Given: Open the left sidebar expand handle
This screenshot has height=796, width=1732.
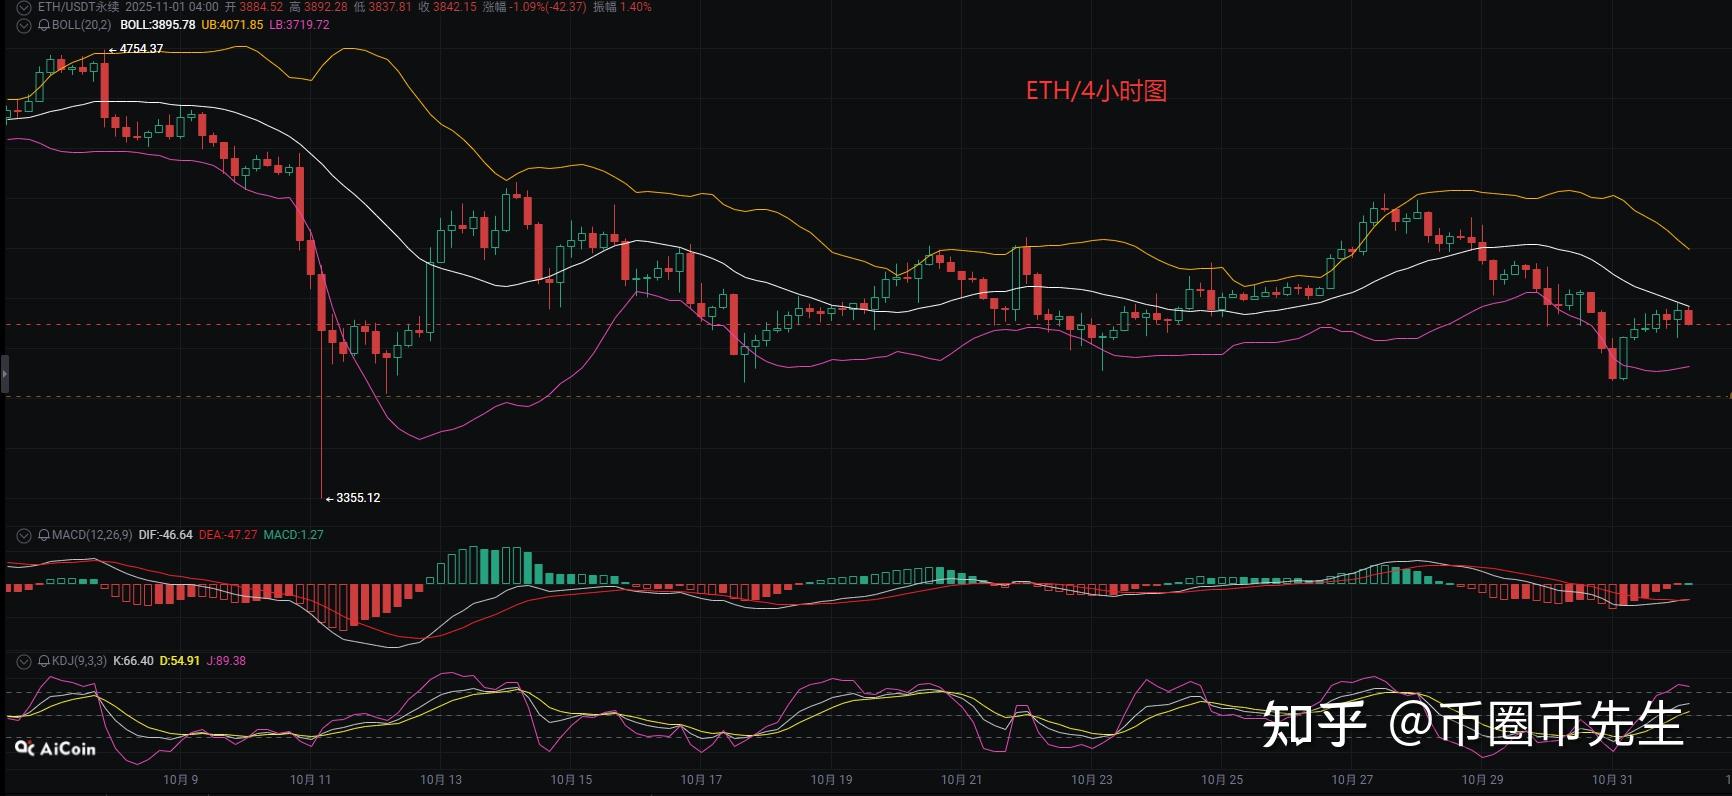Looking at the screenshot, I should tap(4, 373).
